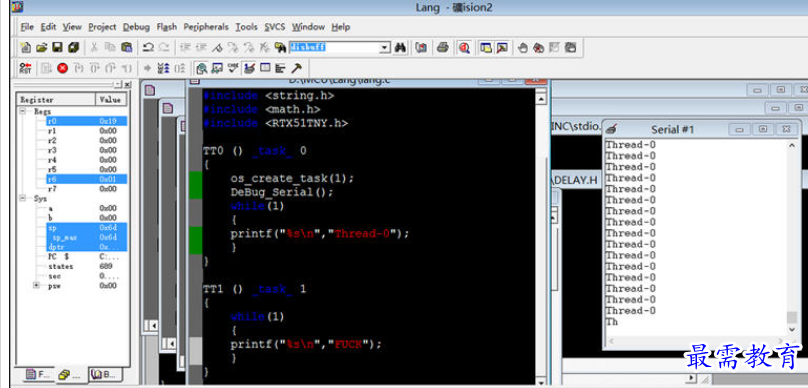
Task: Open the File menu
Action: [x=27, y=27]
